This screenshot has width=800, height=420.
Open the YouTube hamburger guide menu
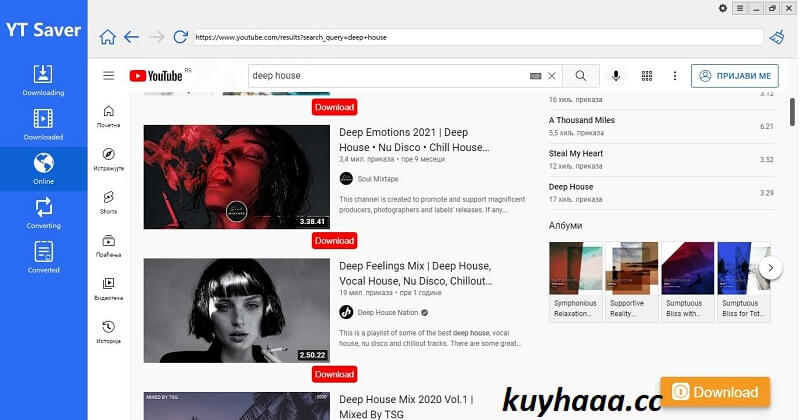[x=109, y=76]
